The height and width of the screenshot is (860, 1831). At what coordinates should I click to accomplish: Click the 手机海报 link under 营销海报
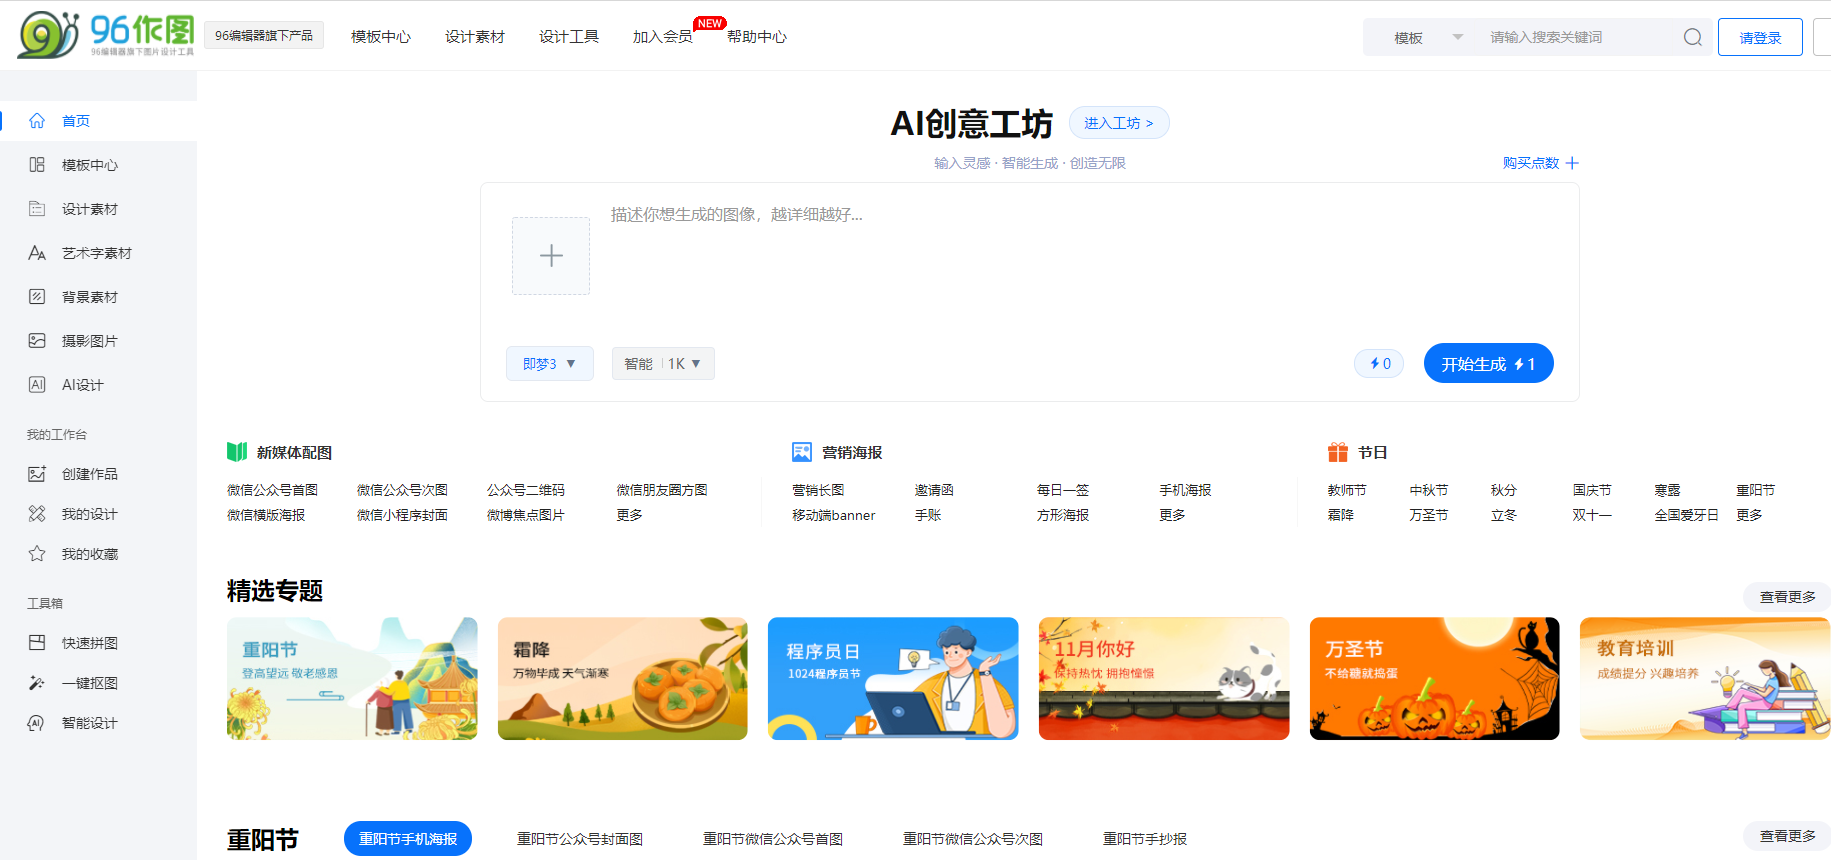(1185, 490)
